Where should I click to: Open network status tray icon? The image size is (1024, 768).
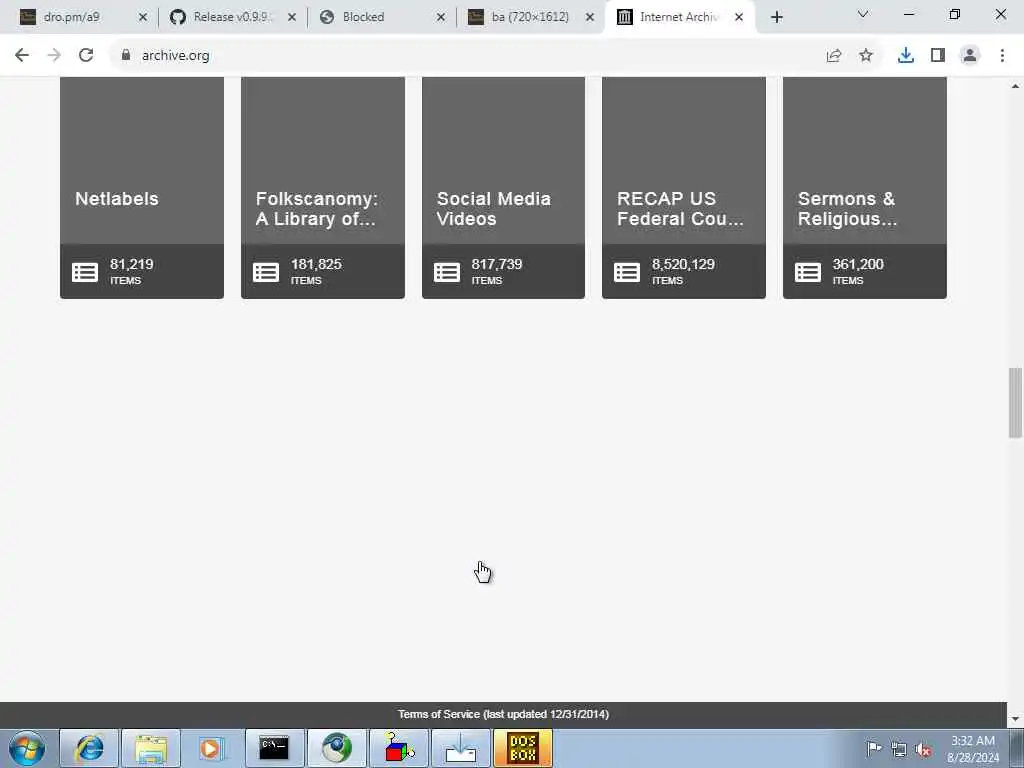[x=899, y=749]
